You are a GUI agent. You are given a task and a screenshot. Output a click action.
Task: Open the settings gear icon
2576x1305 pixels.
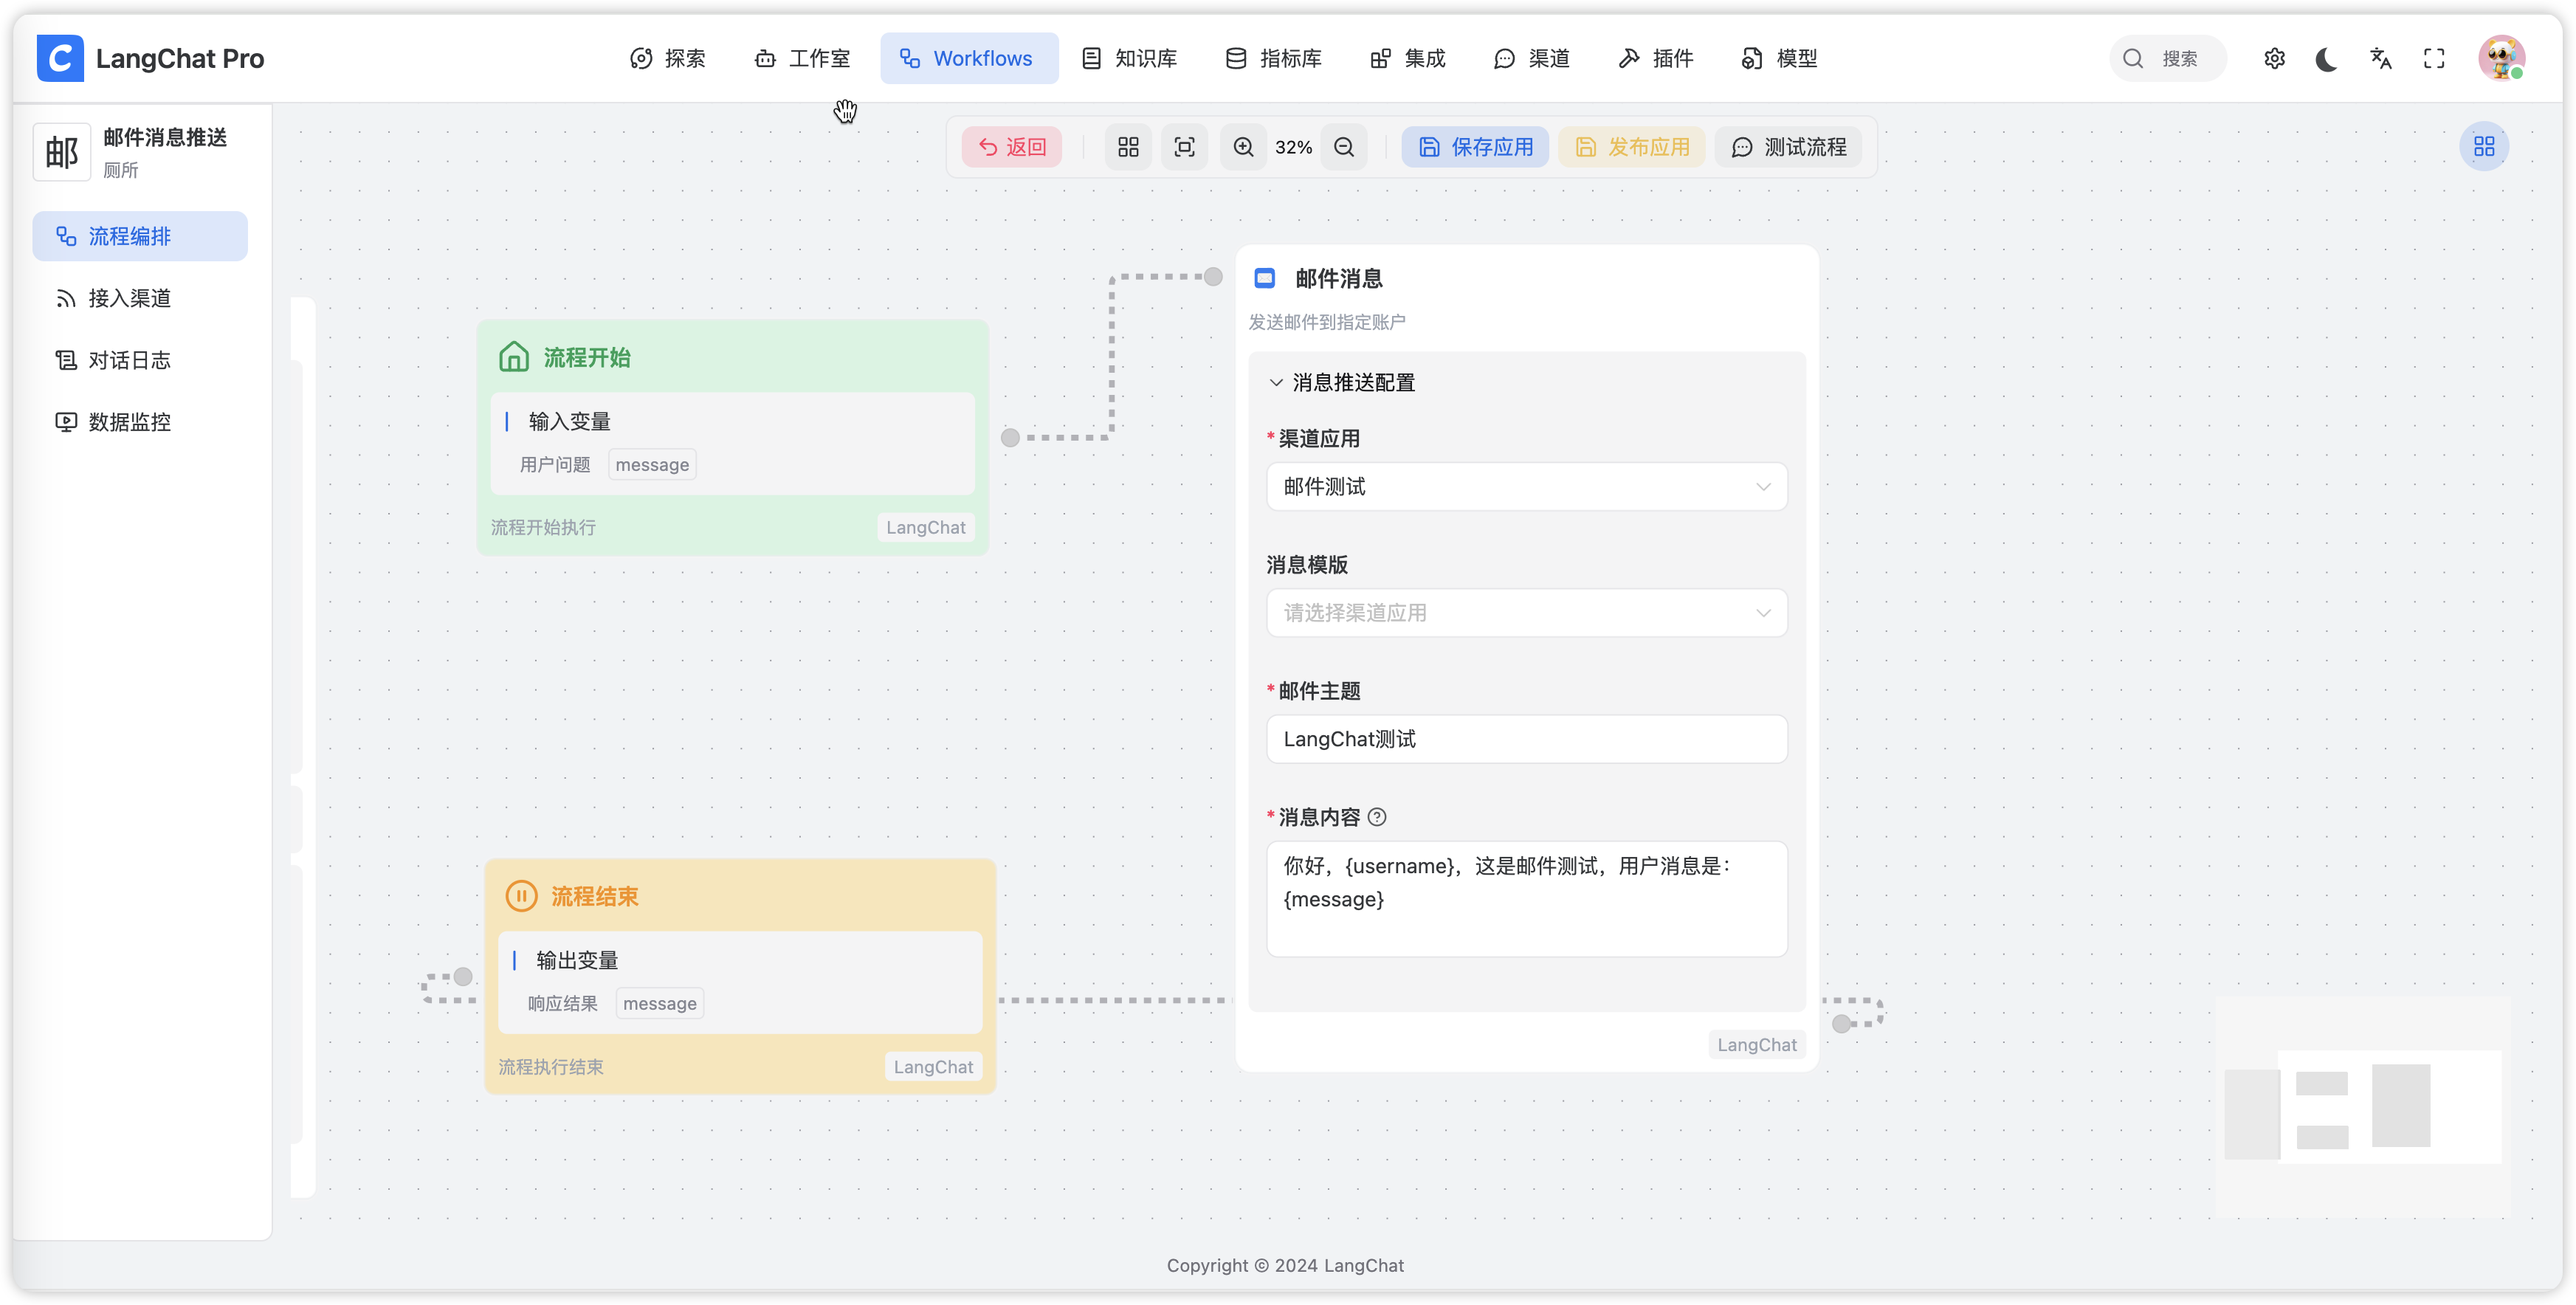[2274, 59]
